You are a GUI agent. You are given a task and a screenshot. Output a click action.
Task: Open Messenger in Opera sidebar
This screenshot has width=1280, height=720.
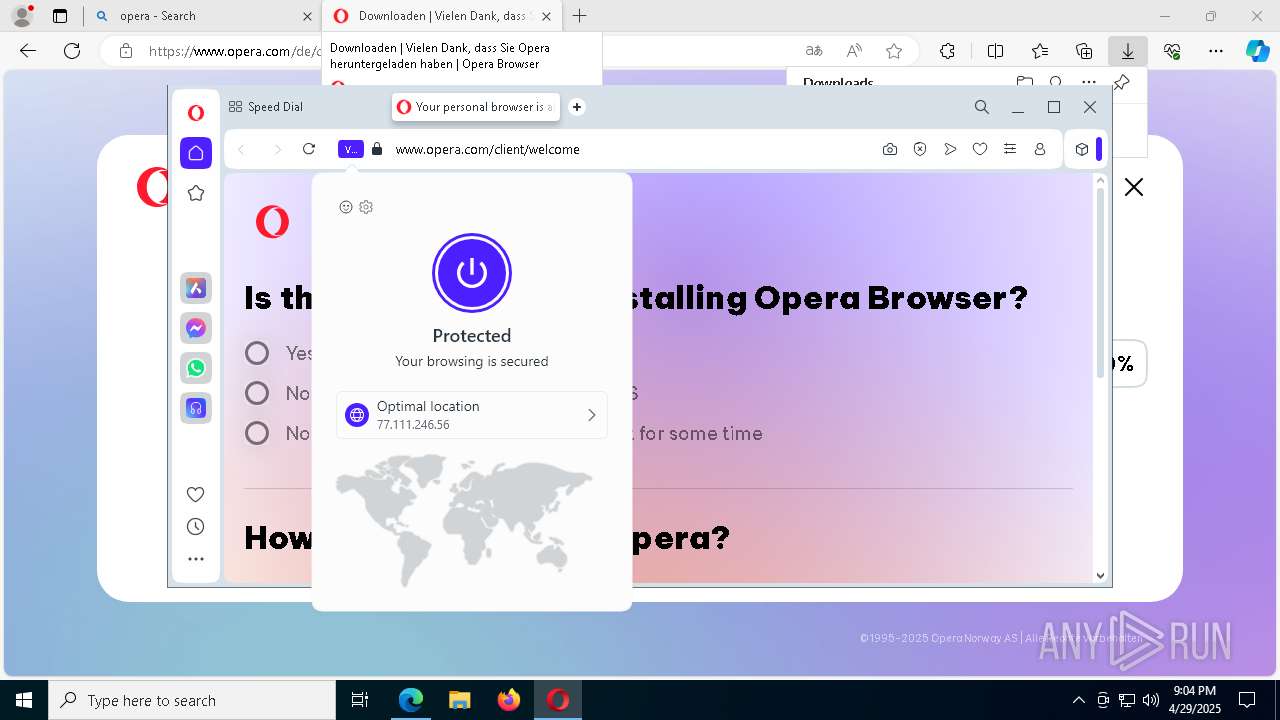point(196,328)
